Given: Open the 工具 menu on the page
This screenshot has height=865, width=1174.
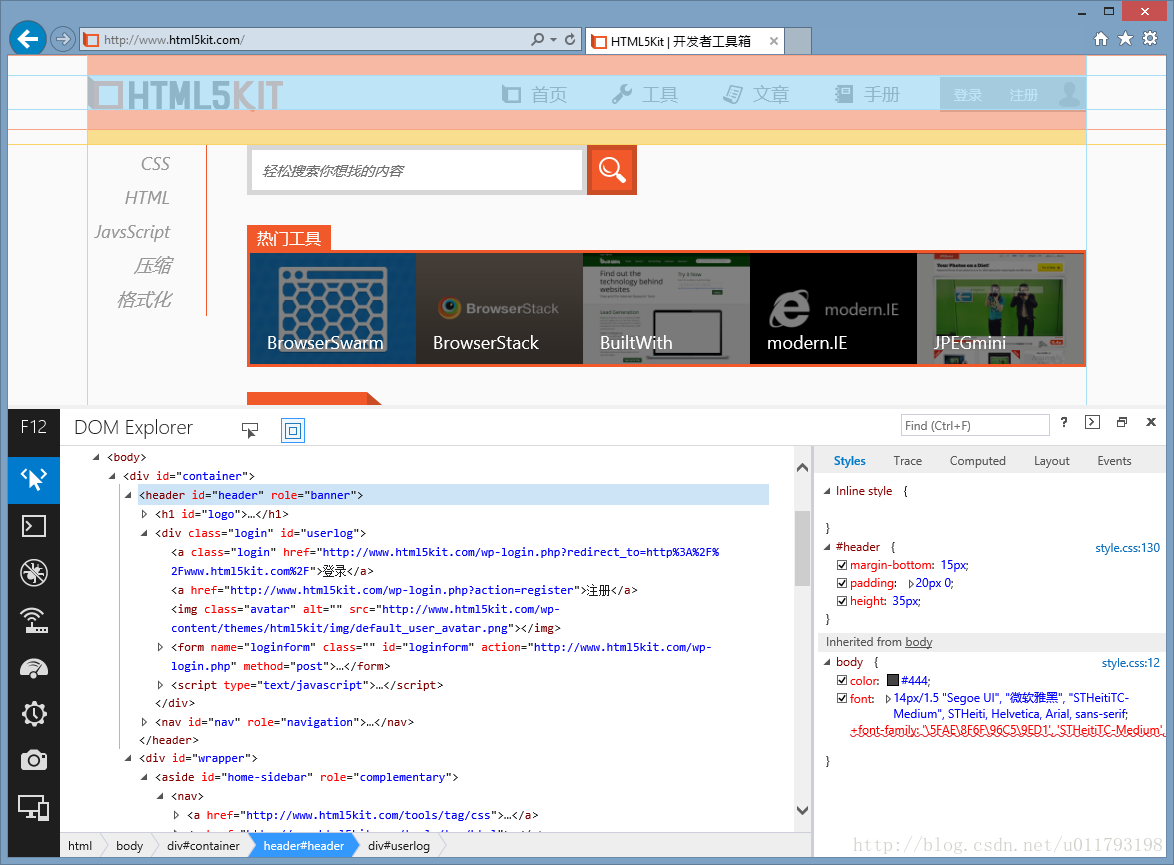Looking at the screenshot, I should pos(645,94).
